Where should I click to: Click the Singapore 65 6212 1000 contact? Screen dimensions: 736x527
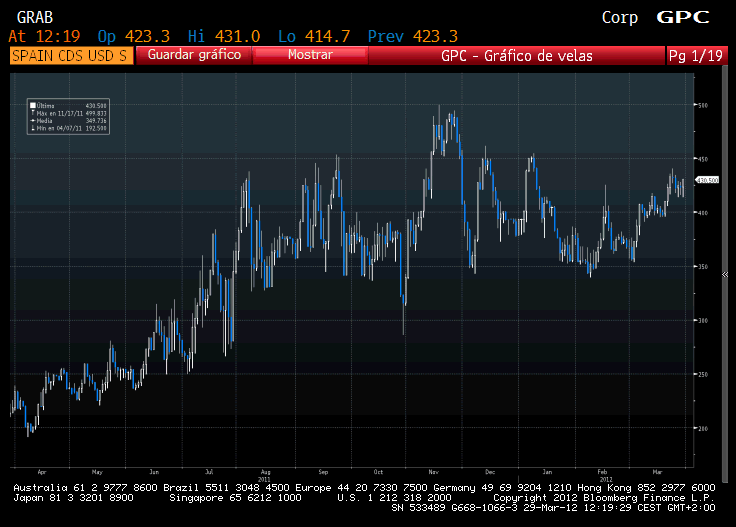pyautogui.click(x=235, y=498)
